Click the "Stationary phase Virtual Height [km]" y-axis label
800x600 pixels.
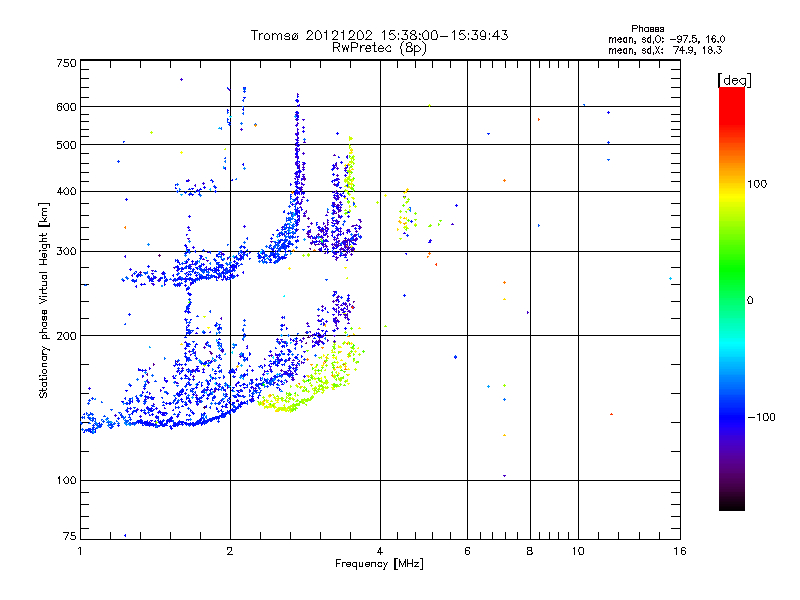click(x=44, y=301)
